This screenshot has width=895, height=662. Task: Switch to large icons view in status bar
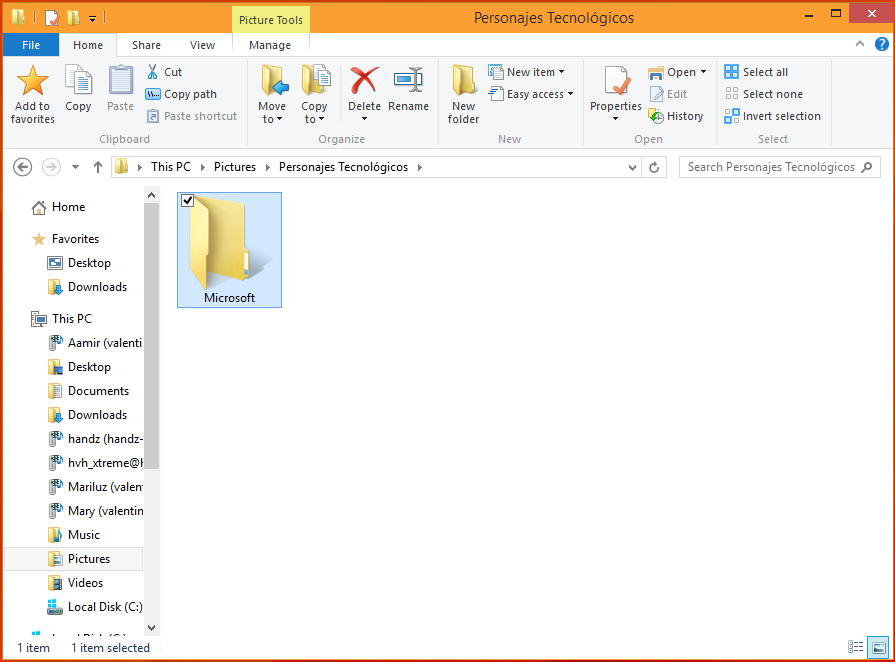pyautogui.click(x=877, y=647)
